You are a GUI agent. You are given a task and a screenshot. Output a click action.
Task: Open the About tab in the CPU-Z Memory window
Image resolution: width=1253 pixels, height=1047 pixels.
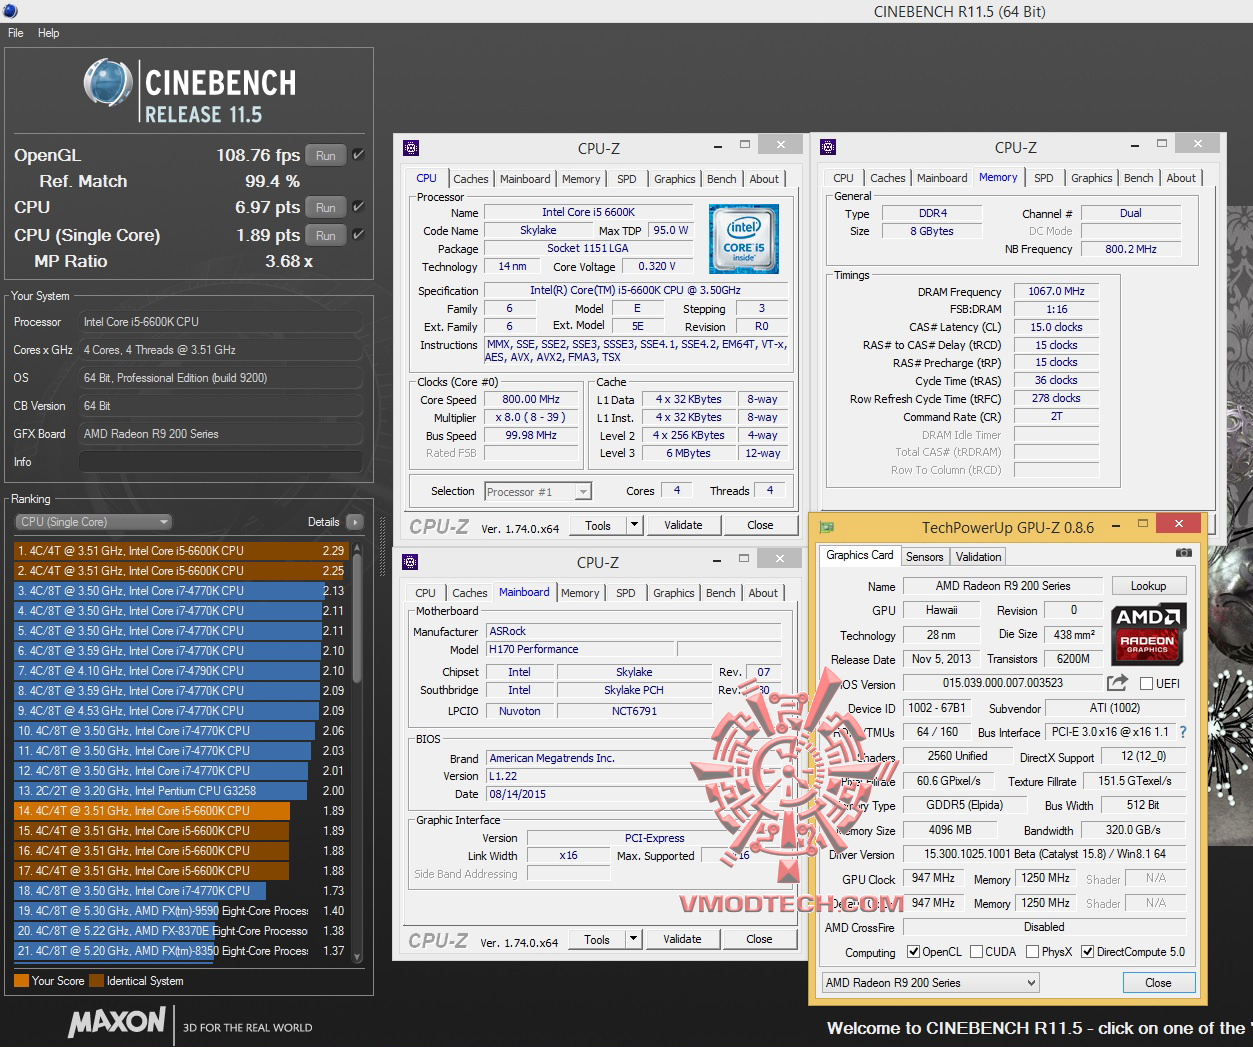click(x=1181, y=178)
